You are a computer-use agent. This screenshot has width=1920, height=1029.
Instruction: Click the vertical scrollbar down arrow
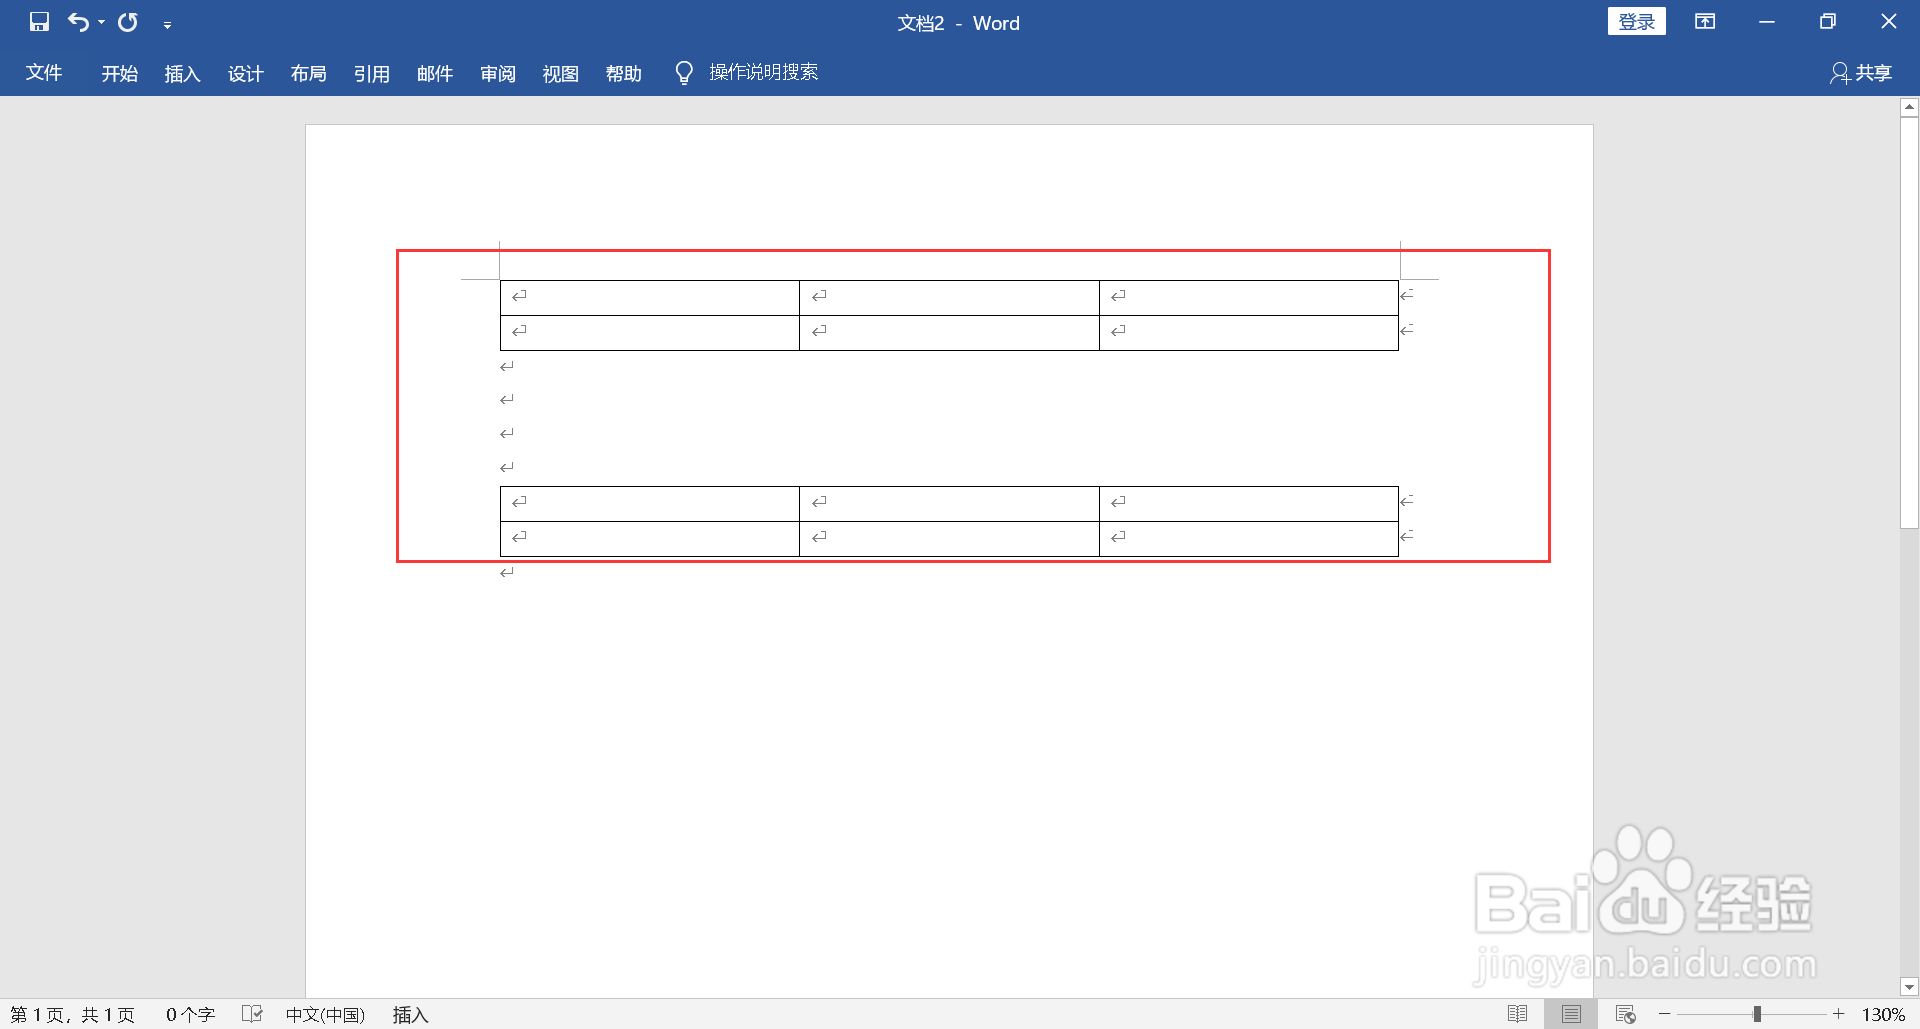(1909, 987)
